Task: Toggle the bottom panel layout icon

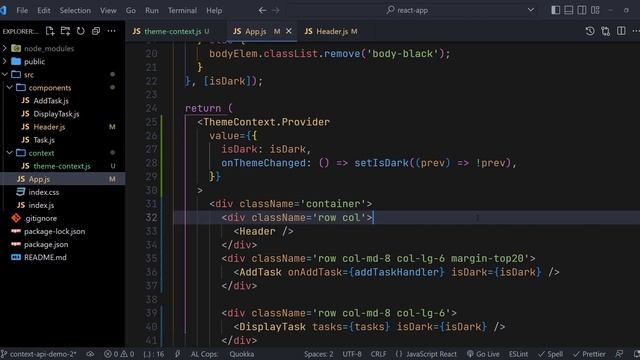Action: [x=569, y=10]
